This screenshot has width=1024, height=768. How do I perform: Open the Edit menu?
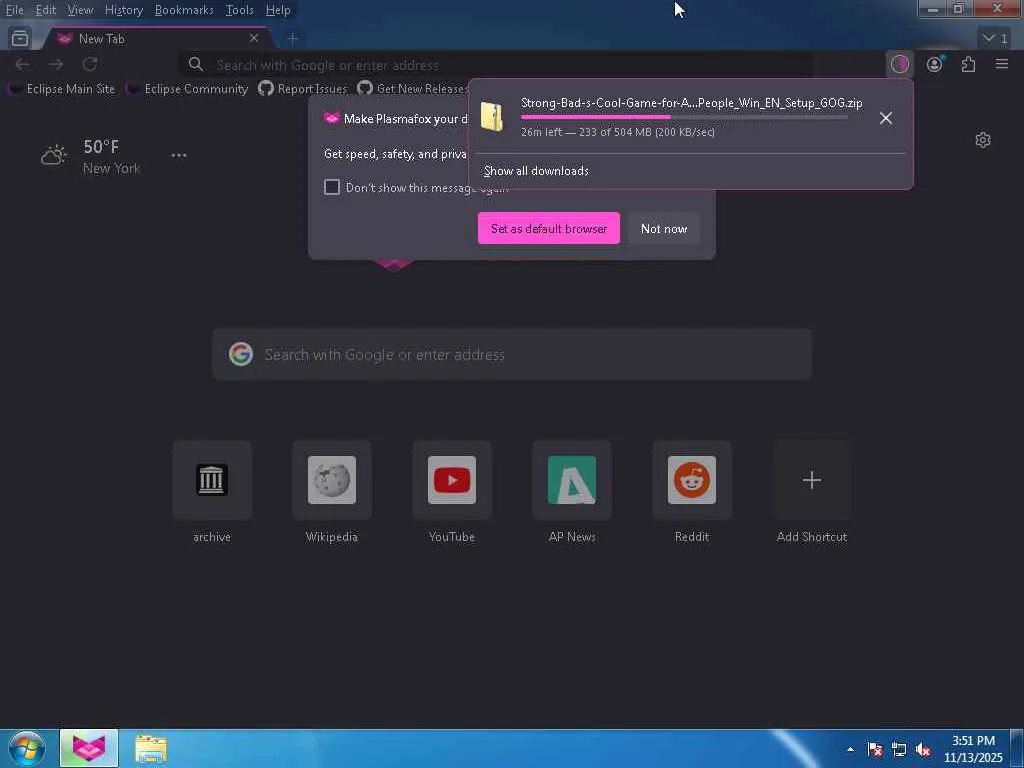[45, 10]
